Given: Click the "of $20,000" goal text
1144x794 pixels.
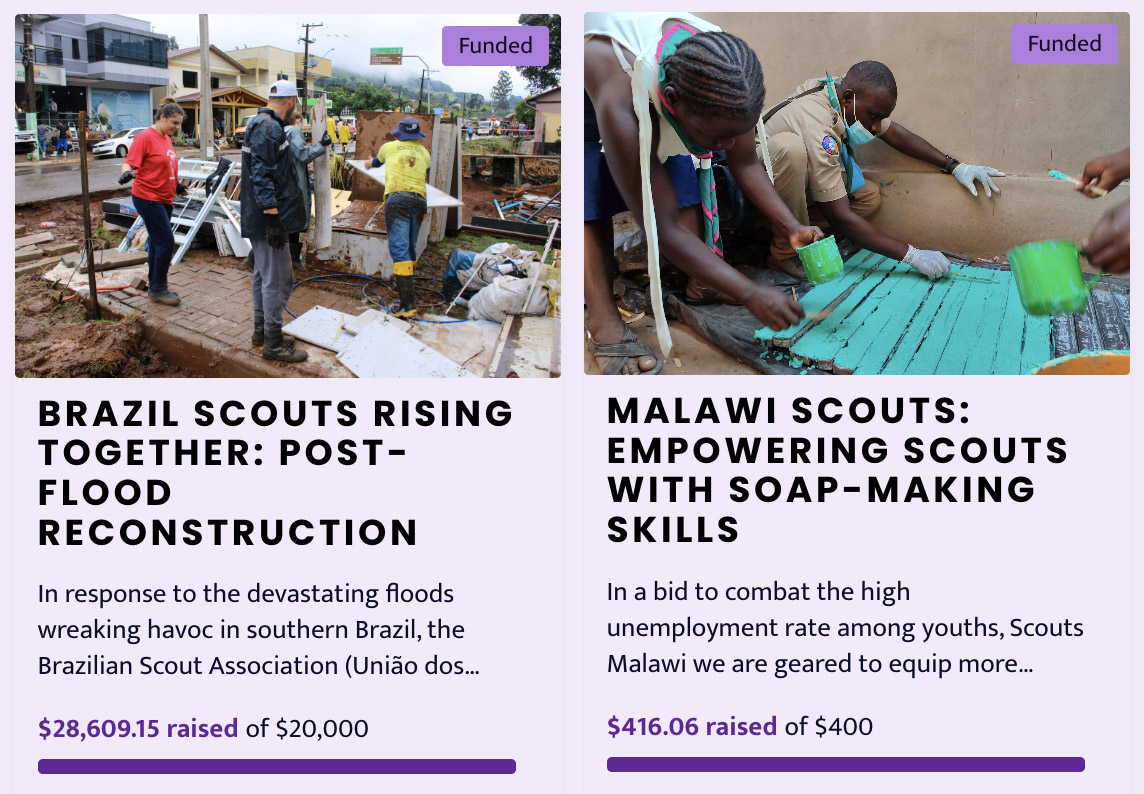Looking at the screenshot, I should [x=307, y=728].
